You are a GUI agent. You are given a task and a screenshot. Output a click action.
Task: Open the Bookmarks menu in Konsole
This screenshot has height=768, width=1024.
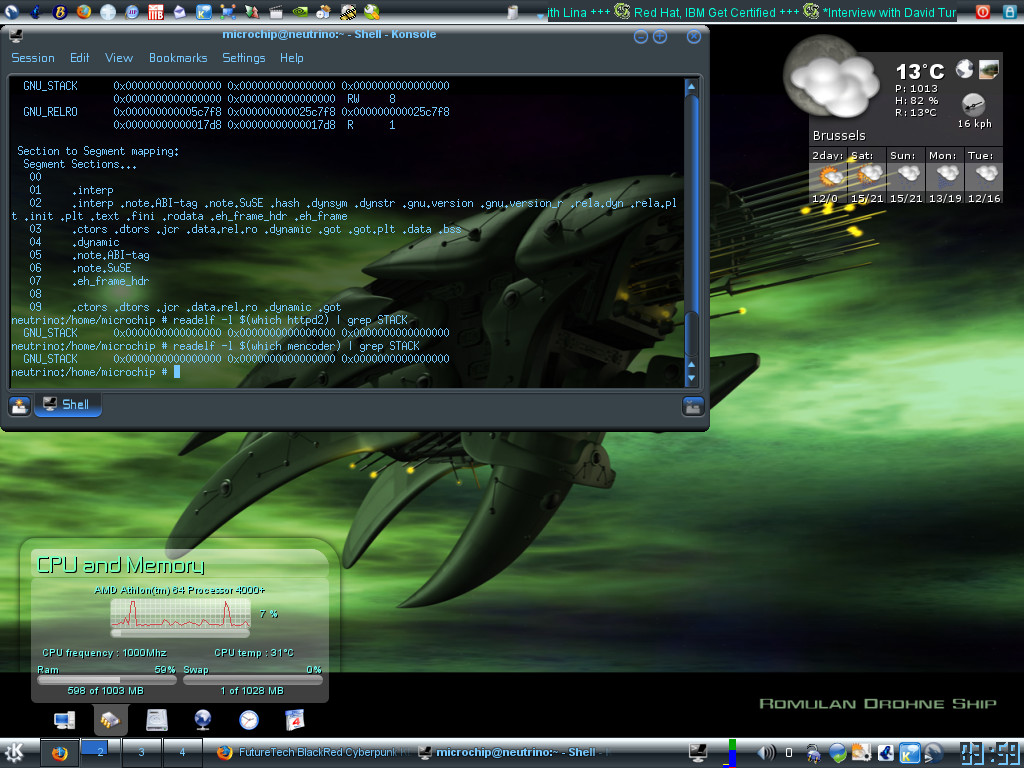tap(178, 58)
